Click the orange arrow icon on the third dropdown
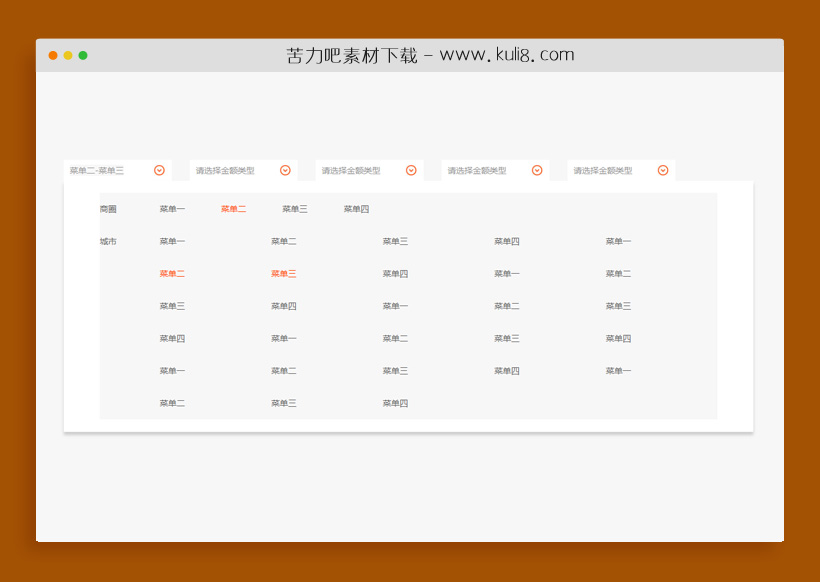The width and height of the screenshot is (820, 582). pos(410,170)
